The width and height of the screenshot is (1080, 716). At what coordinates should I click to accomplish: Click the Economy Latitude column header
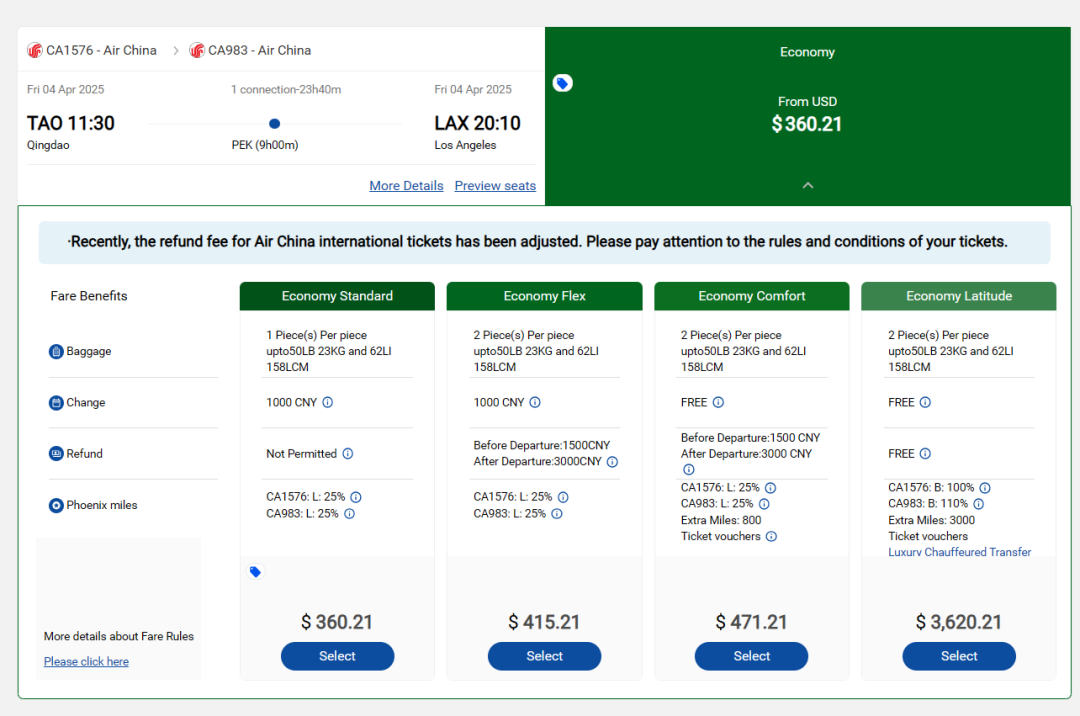point(959,296)
